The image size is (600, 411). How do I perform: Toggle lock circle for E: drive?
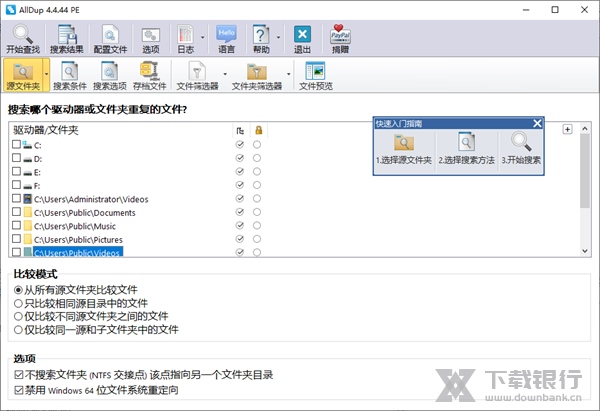257,171
